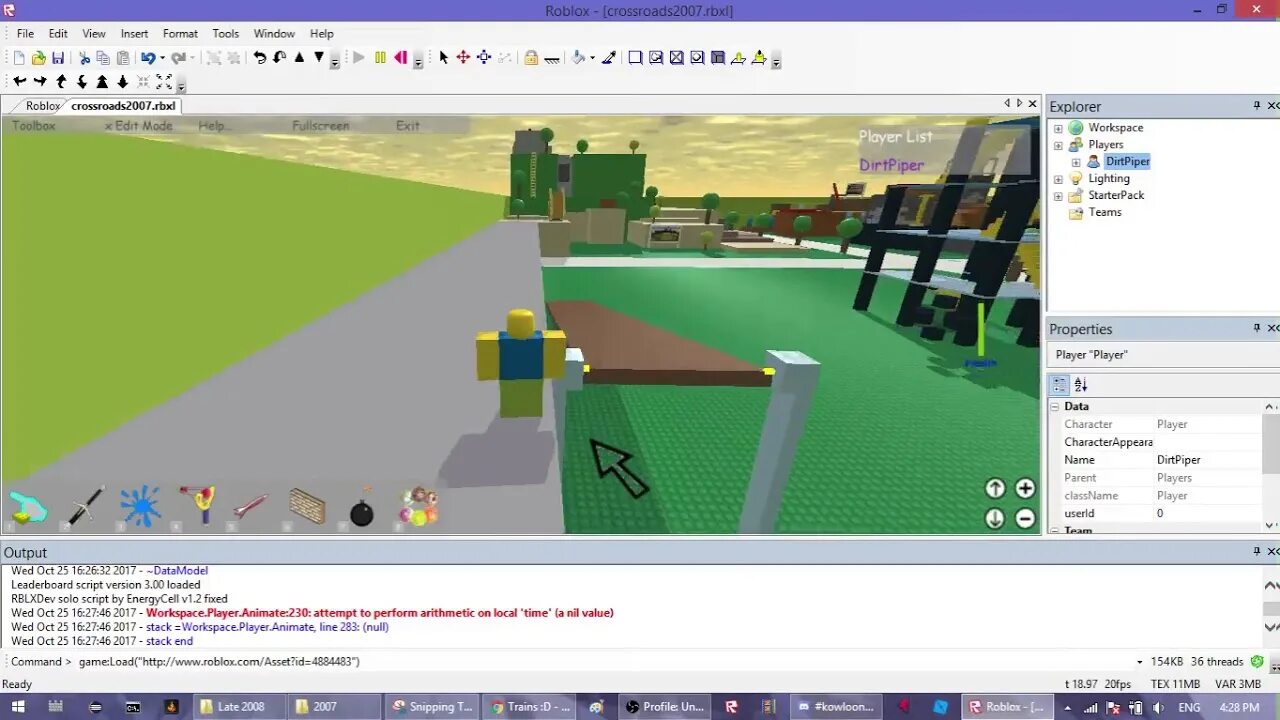Select the superball tool in hotbar
Image resolution: width=1280 pixels, height=720 pixels.
[417, 506]
